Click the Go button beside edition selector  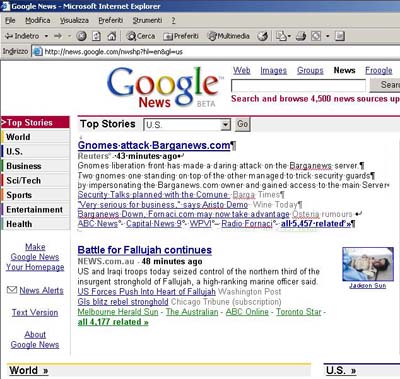coord(242,124)
